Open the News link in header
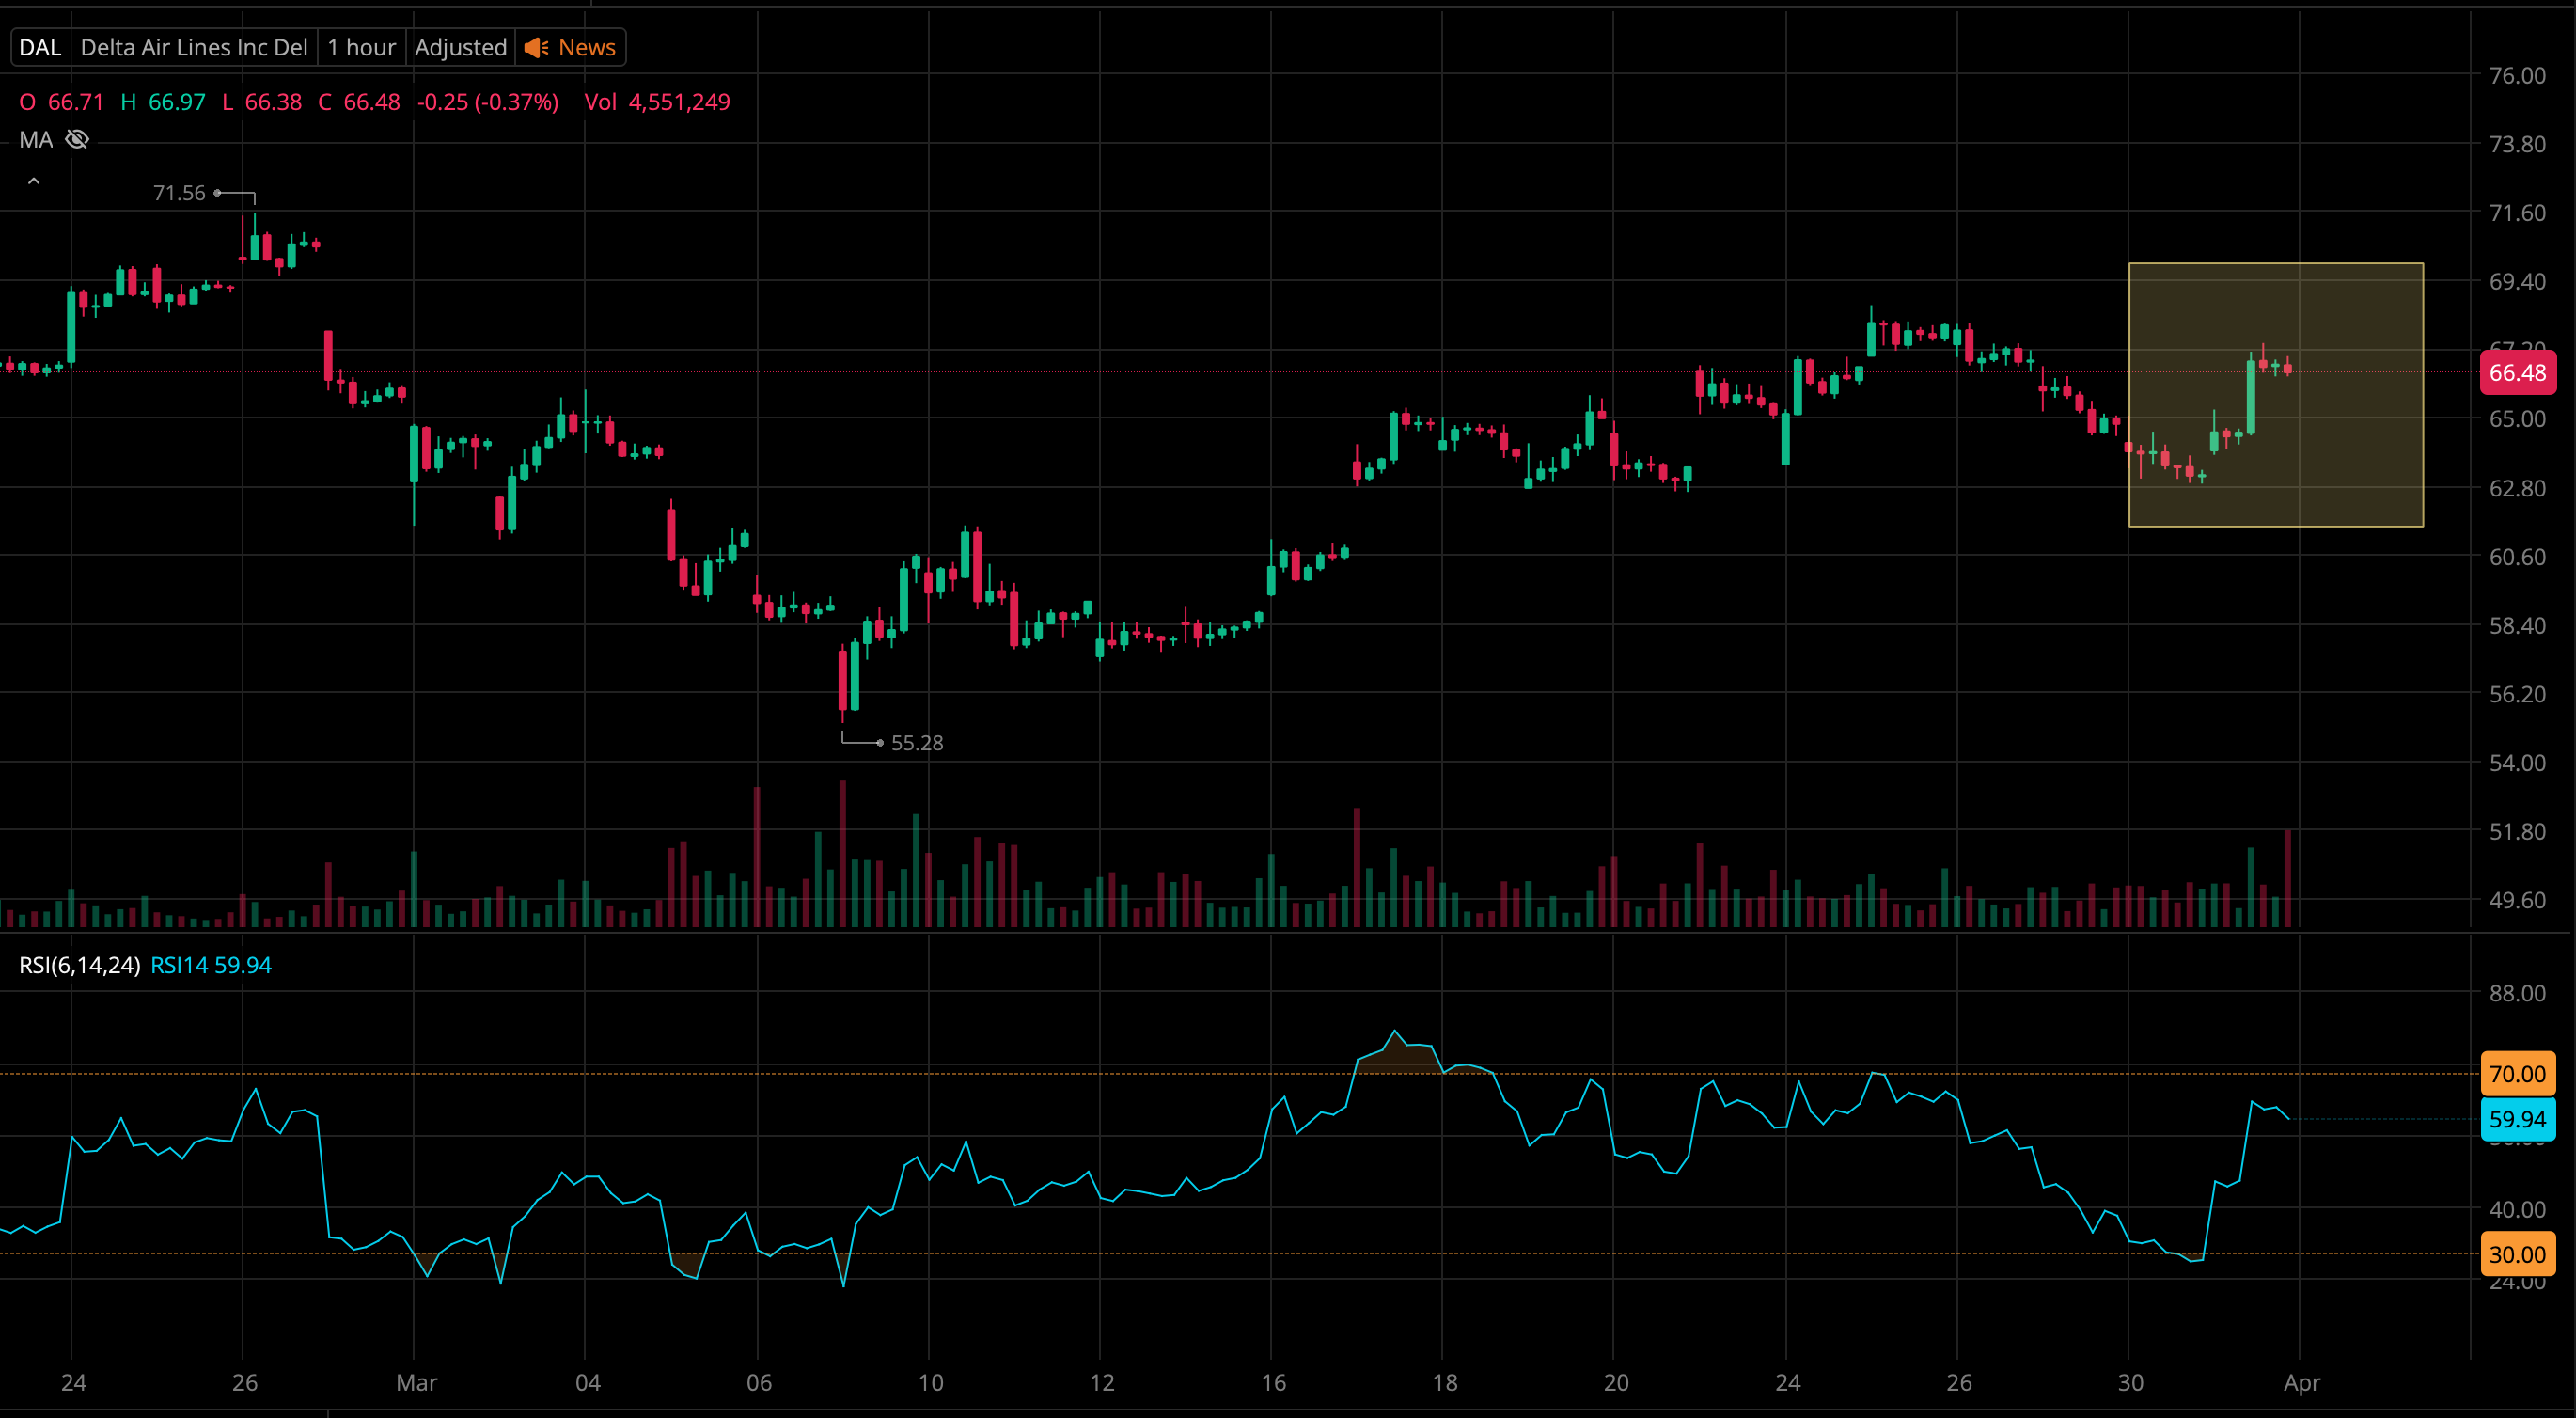2576x1418 pixels. [586, 48]
